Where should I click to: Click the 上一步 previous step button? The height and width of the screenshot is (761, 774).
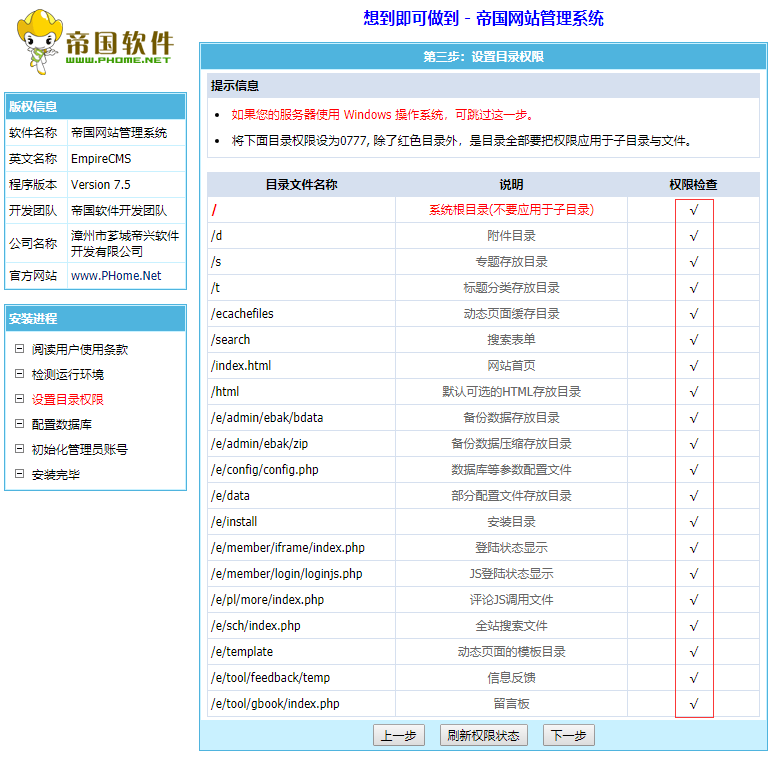point(398,735)
